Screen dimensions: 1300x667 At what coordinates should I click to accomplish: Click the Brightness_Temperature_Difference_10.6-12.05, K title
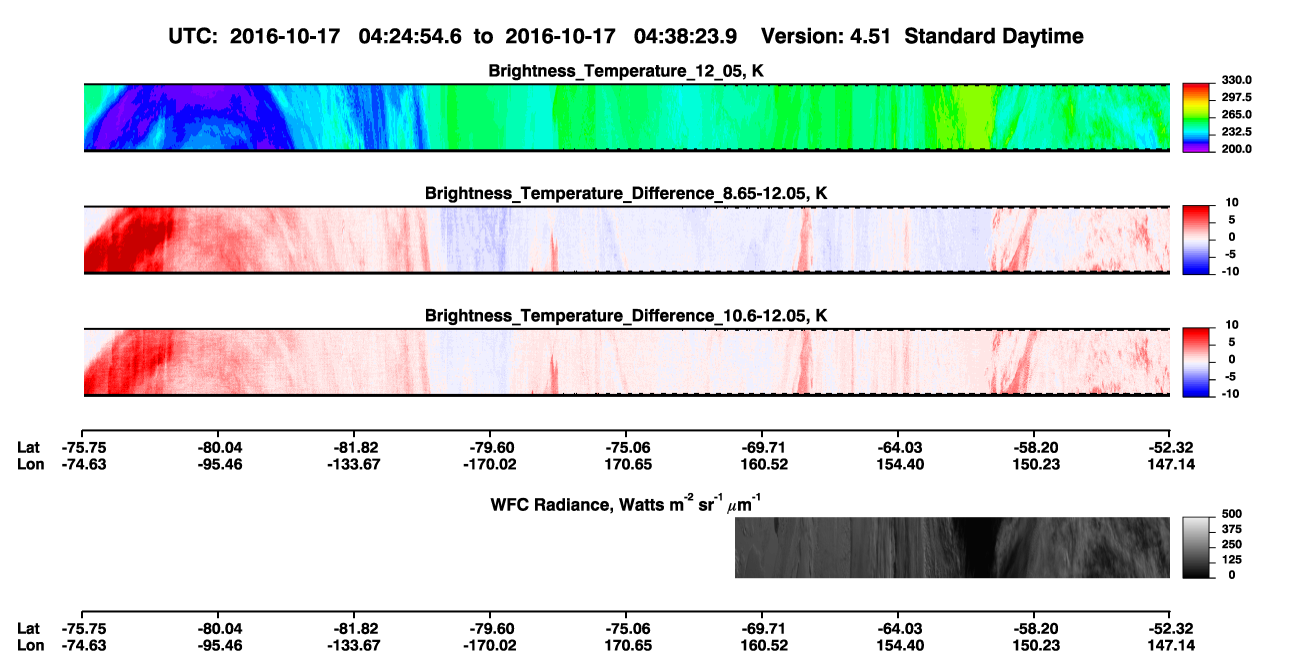[626, 316]
